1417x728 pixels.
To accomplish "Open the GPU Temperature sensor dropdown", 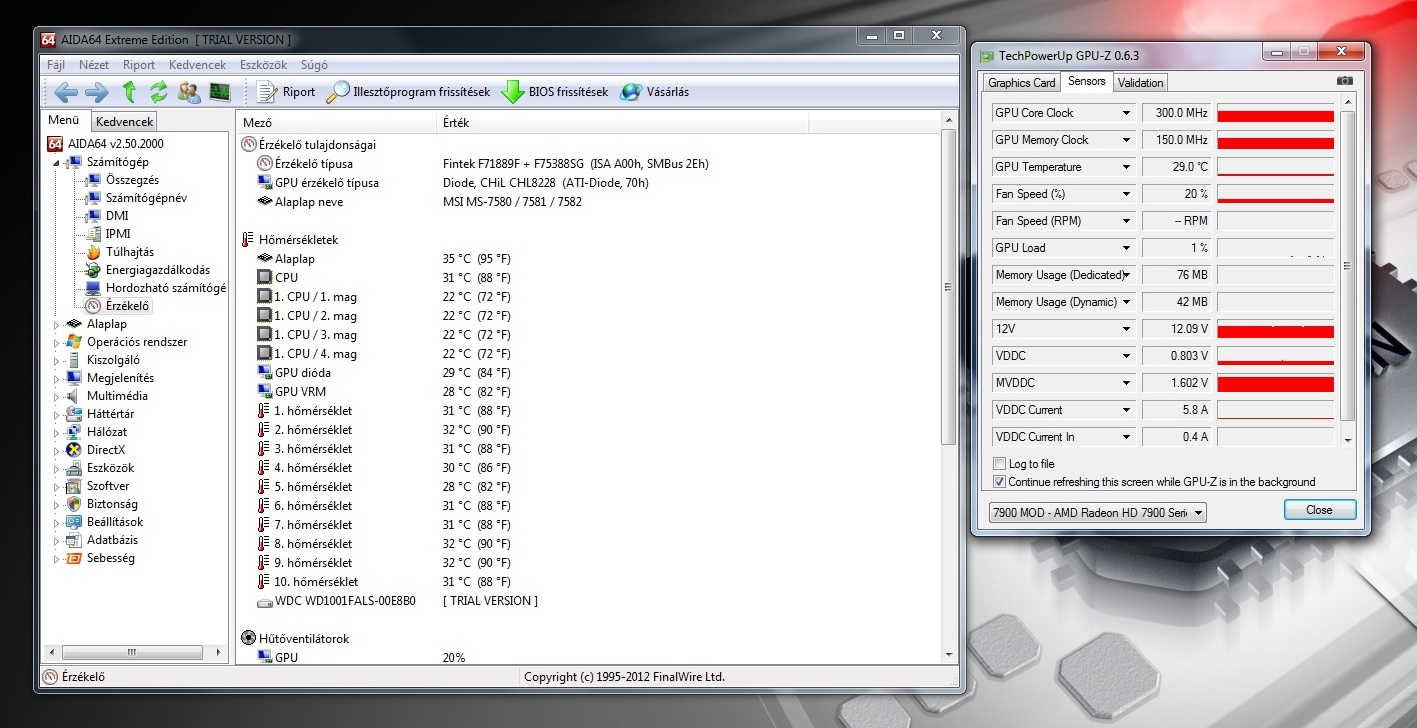I will [1126, 167].
